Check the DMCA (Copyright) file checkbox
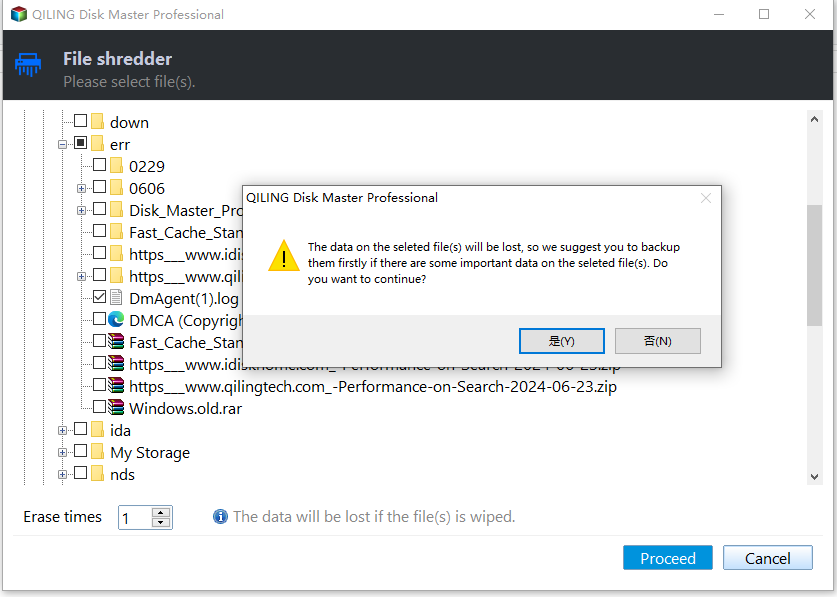This screenshot has width=837, height=597. pos(100,319)
